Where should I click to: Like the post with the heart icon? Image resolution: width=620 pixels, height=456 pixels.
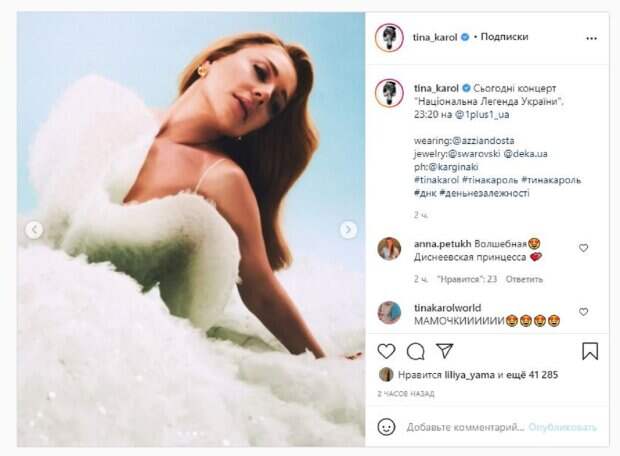tap(387, 351)
